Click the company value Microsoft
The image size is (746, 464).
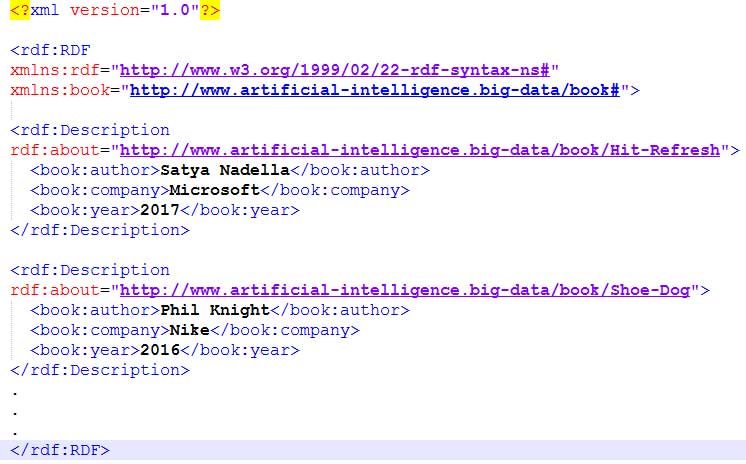[x=215, y=190]
